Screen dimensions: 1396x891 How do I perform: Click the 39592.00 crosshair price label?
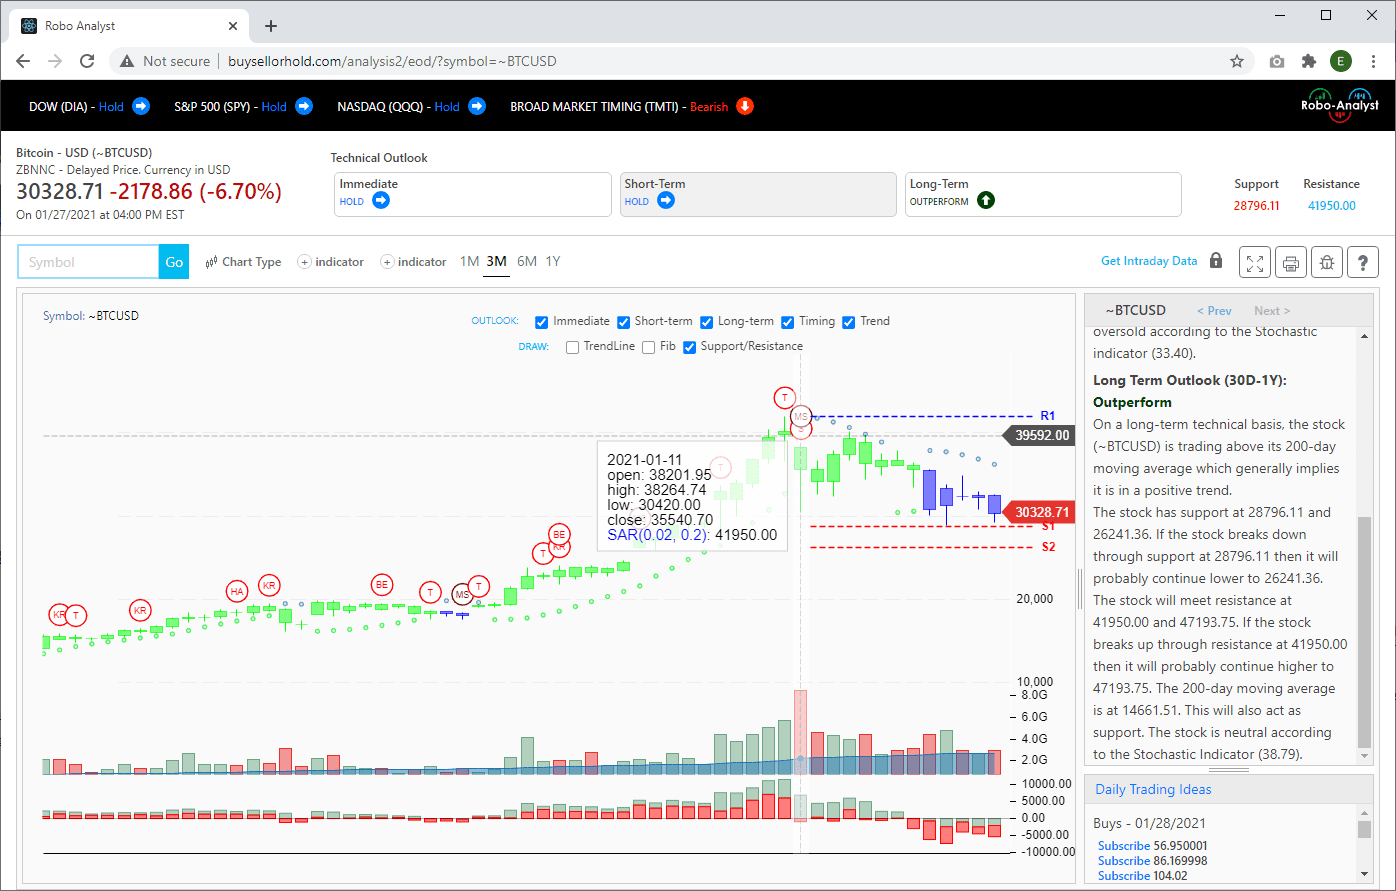point(1037,436)
